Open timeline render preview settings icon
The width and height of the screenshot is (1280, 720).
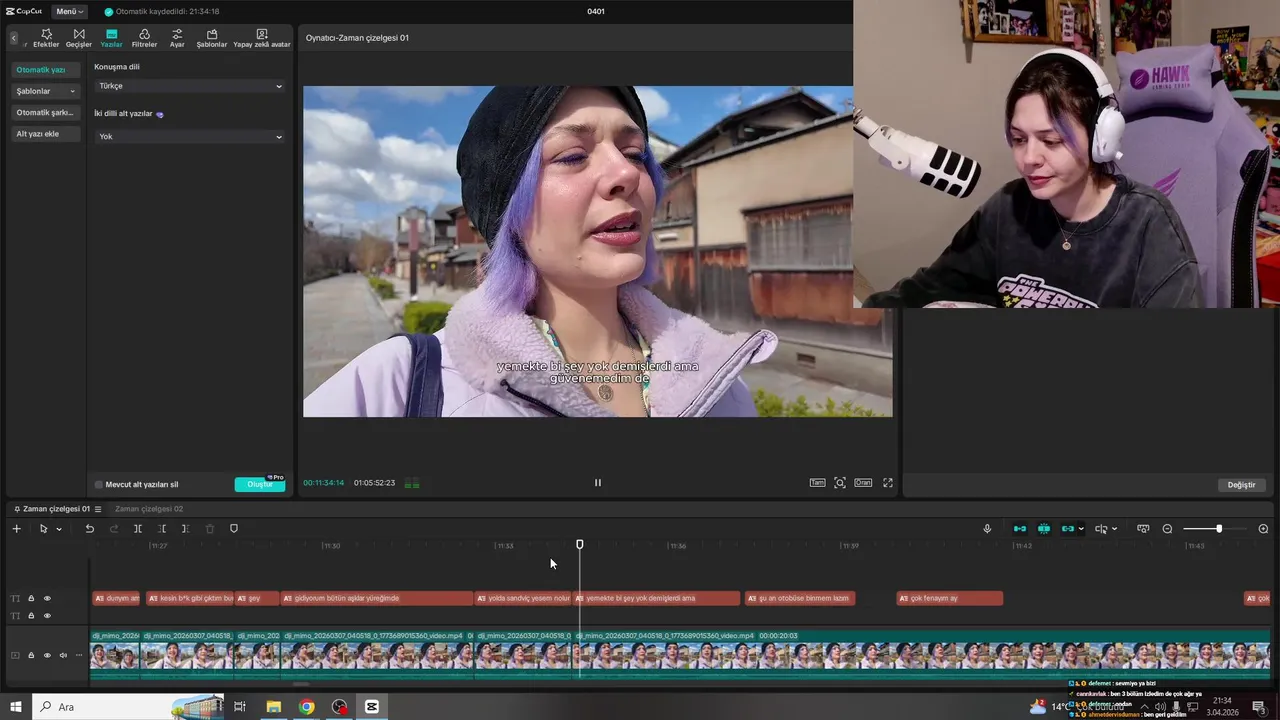[1143, 529]
